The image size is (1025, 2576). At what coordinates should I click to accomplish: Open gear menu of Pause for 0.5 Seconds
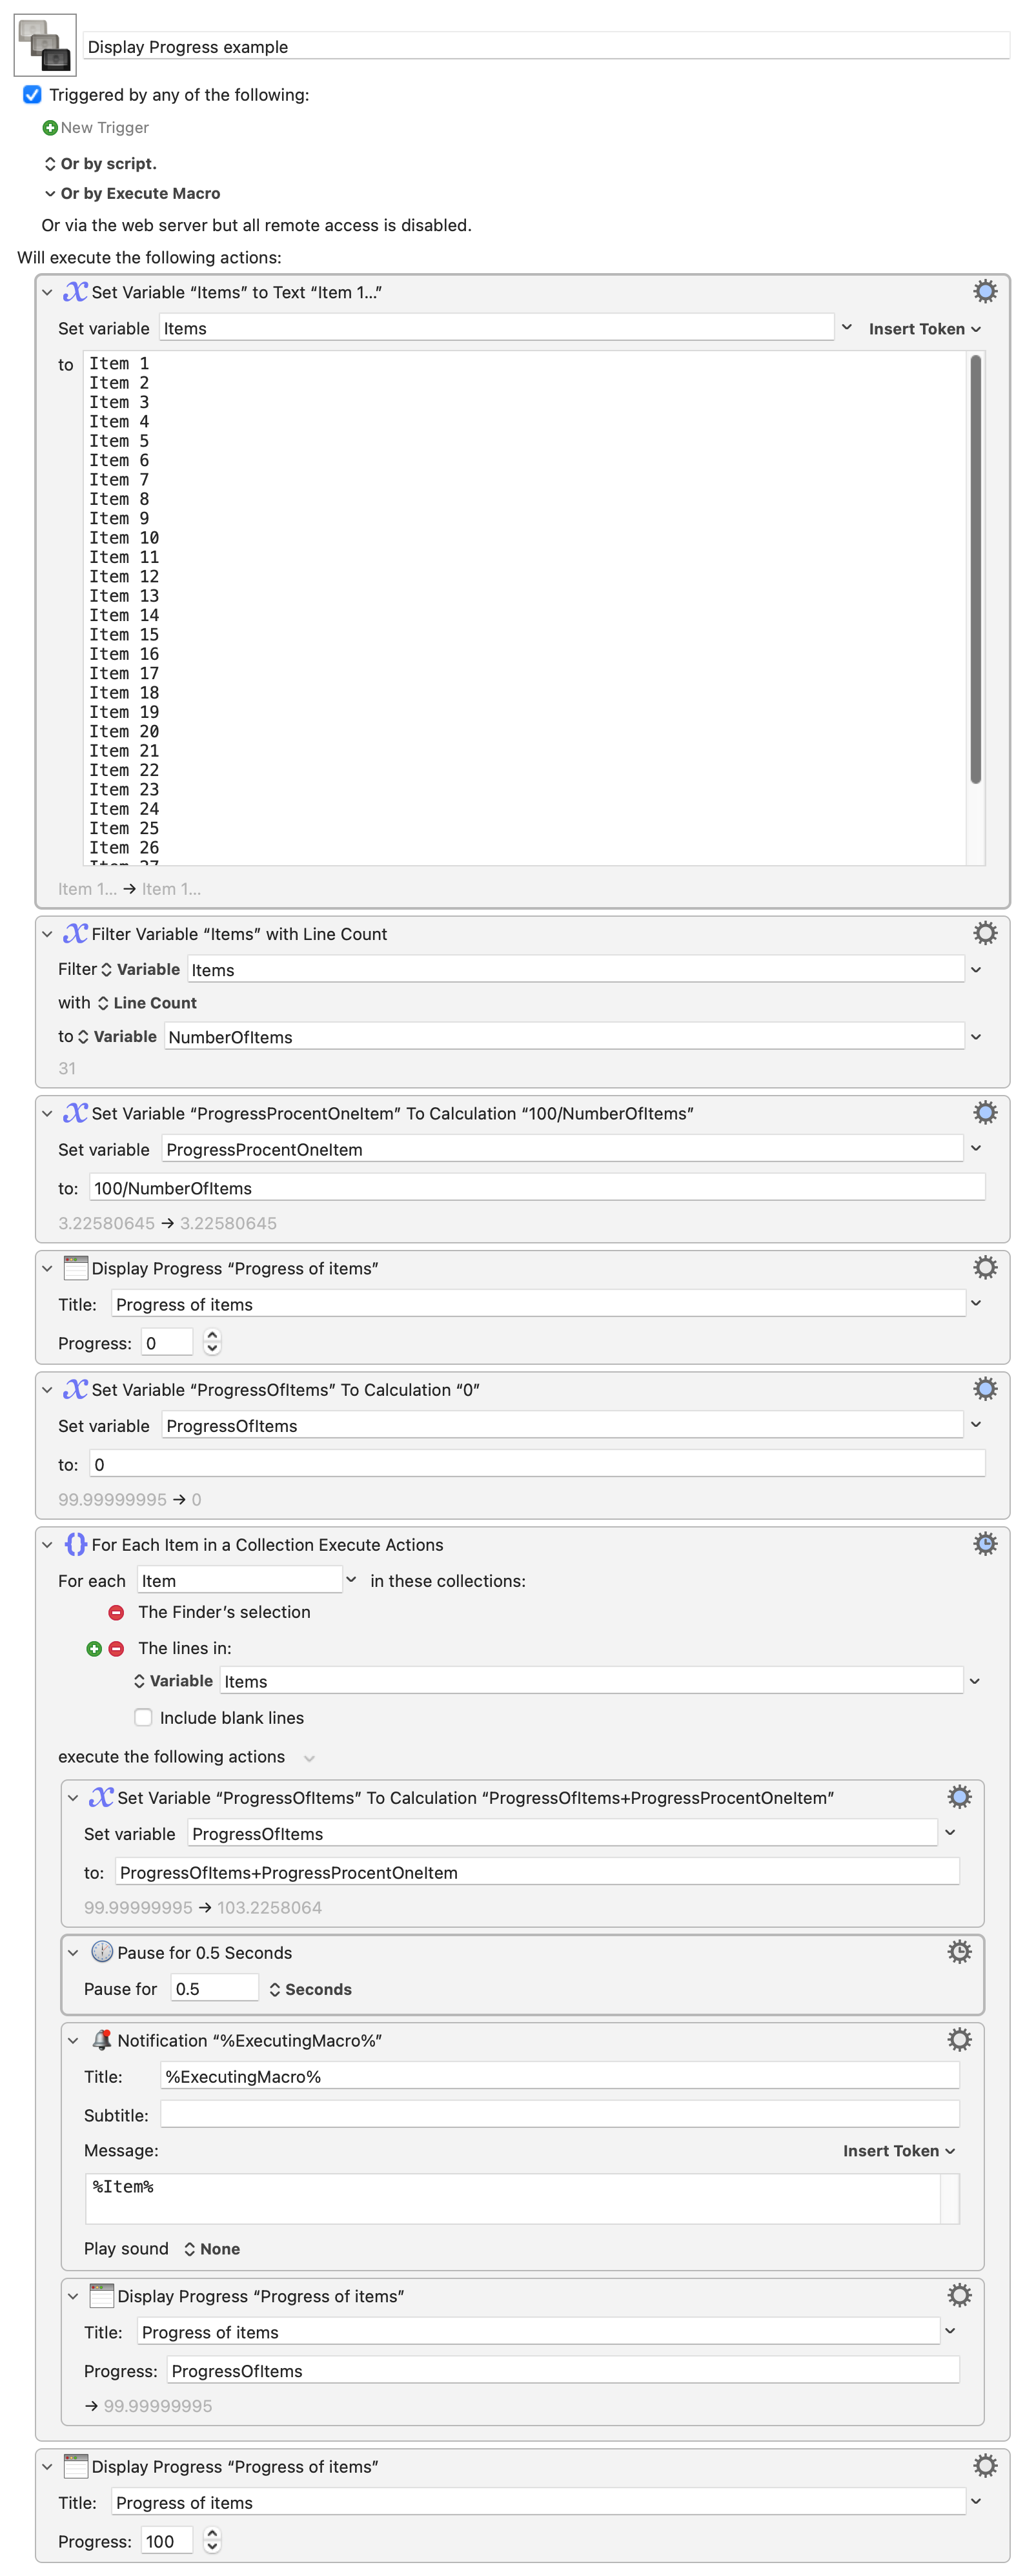[959, 1951]
